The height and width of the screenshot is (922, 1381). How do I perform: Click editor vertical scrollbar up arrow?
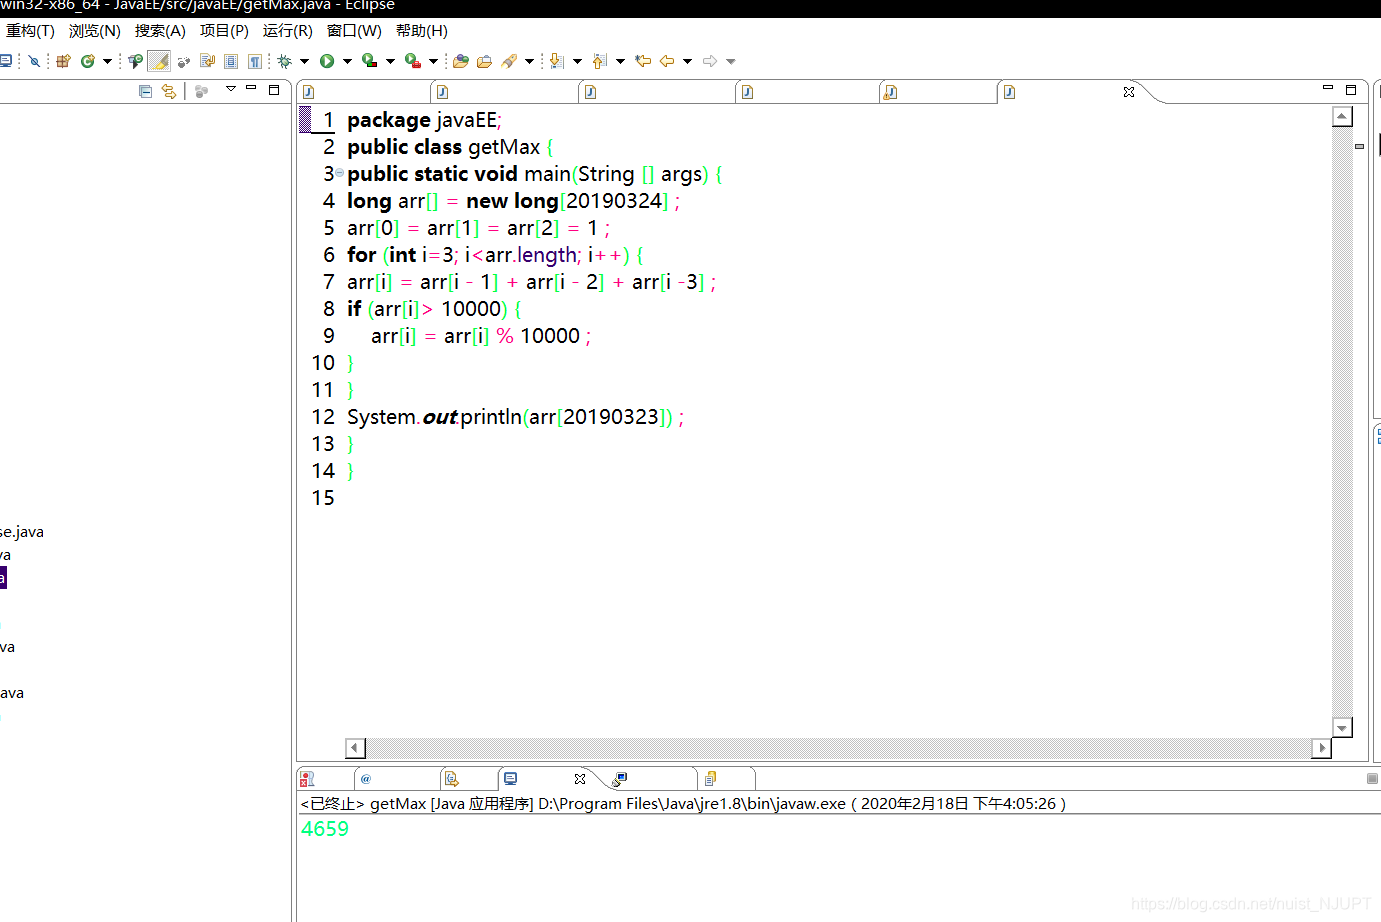1342,117
